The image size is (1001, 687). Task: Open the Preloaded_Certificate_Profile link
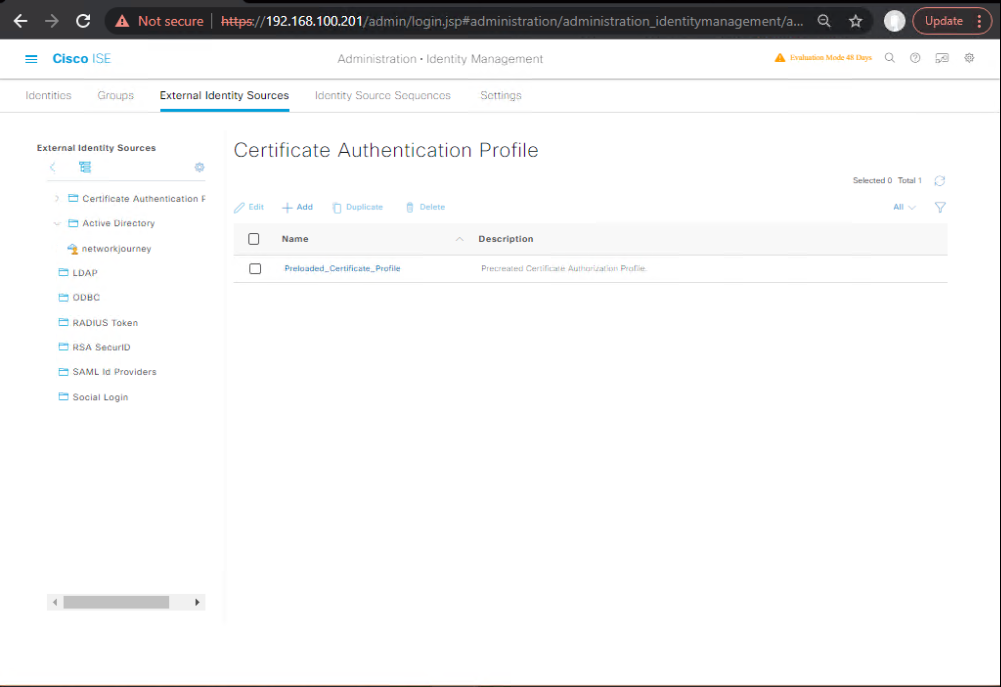[342, 269]
